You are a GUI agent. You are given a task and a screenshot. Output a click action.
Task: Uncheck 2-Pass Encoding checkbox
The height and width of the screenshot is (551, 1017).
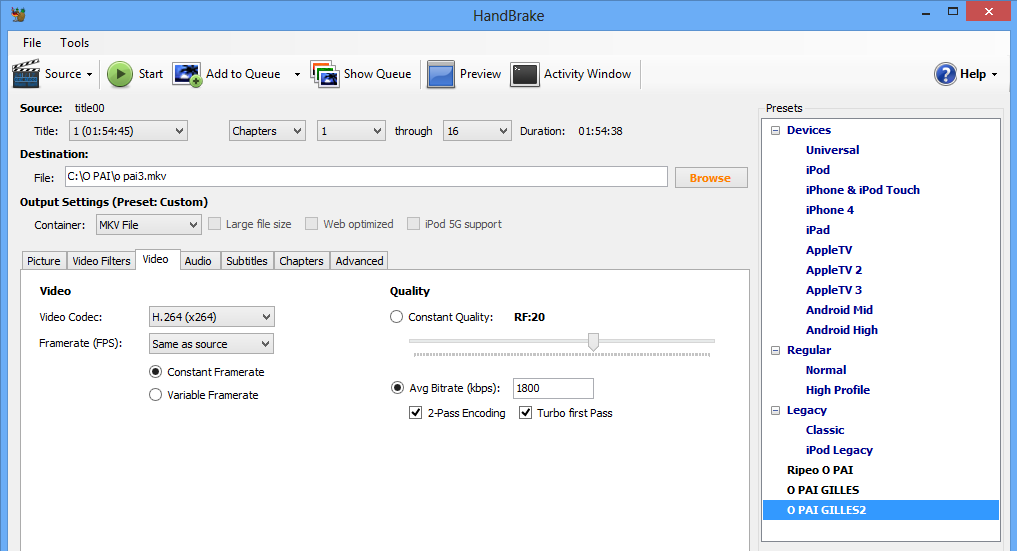click(416, 413)
